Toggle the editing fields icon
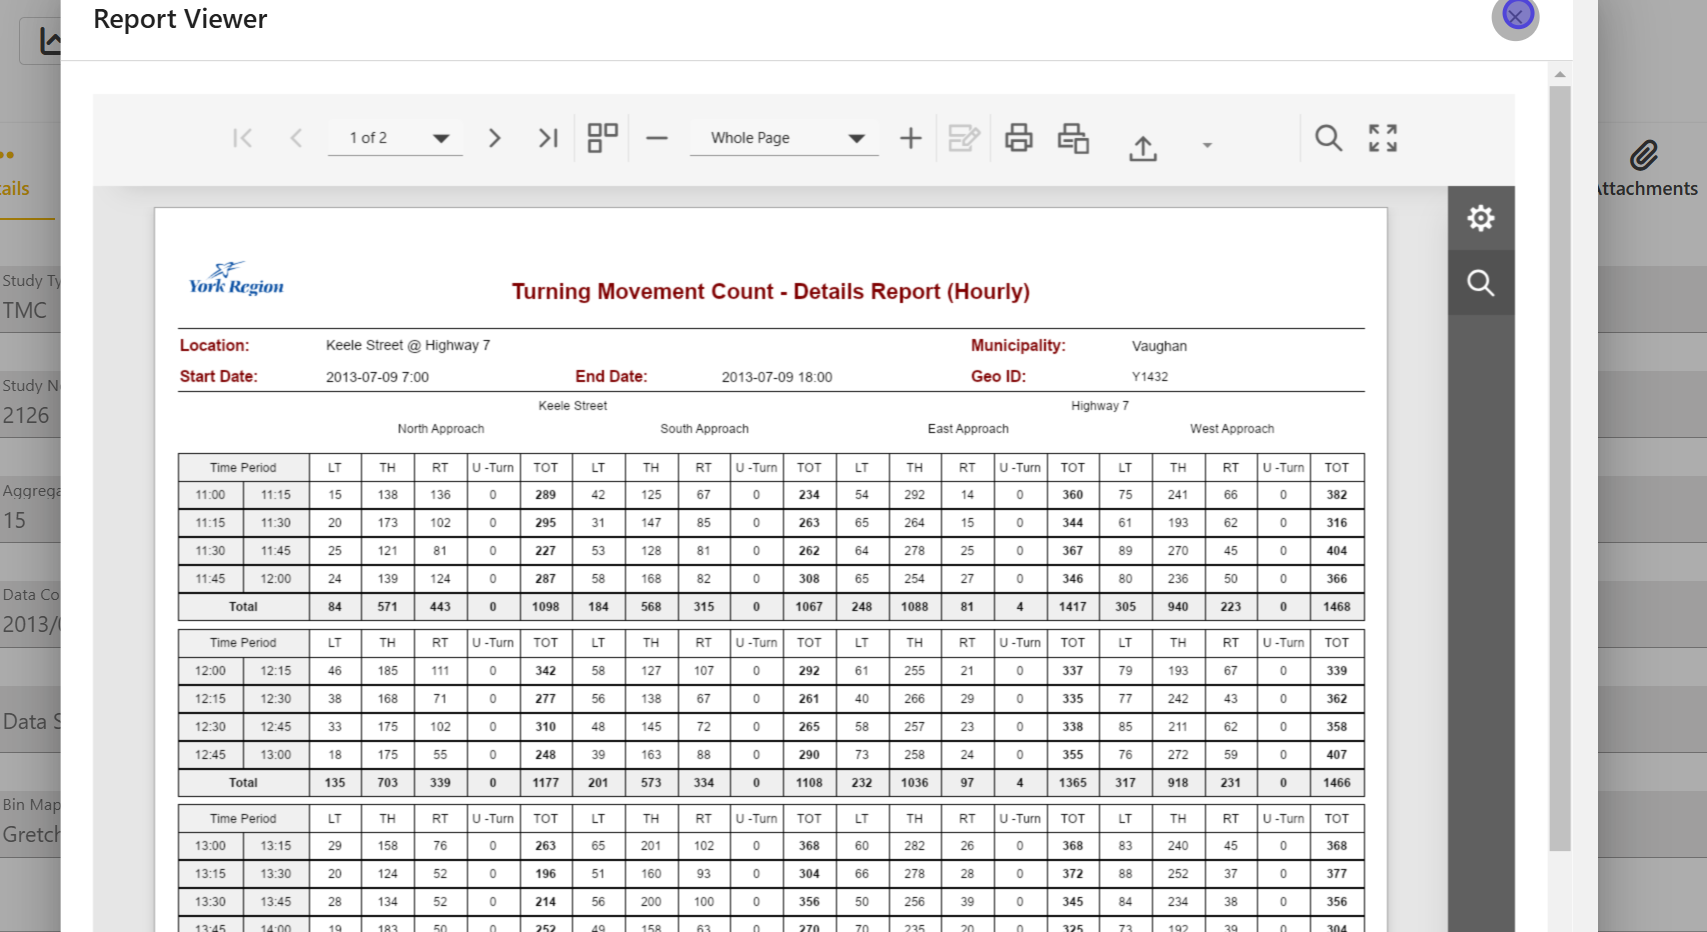The width and height of the screenshot is (1707, 932). click(x=964, y=138)
